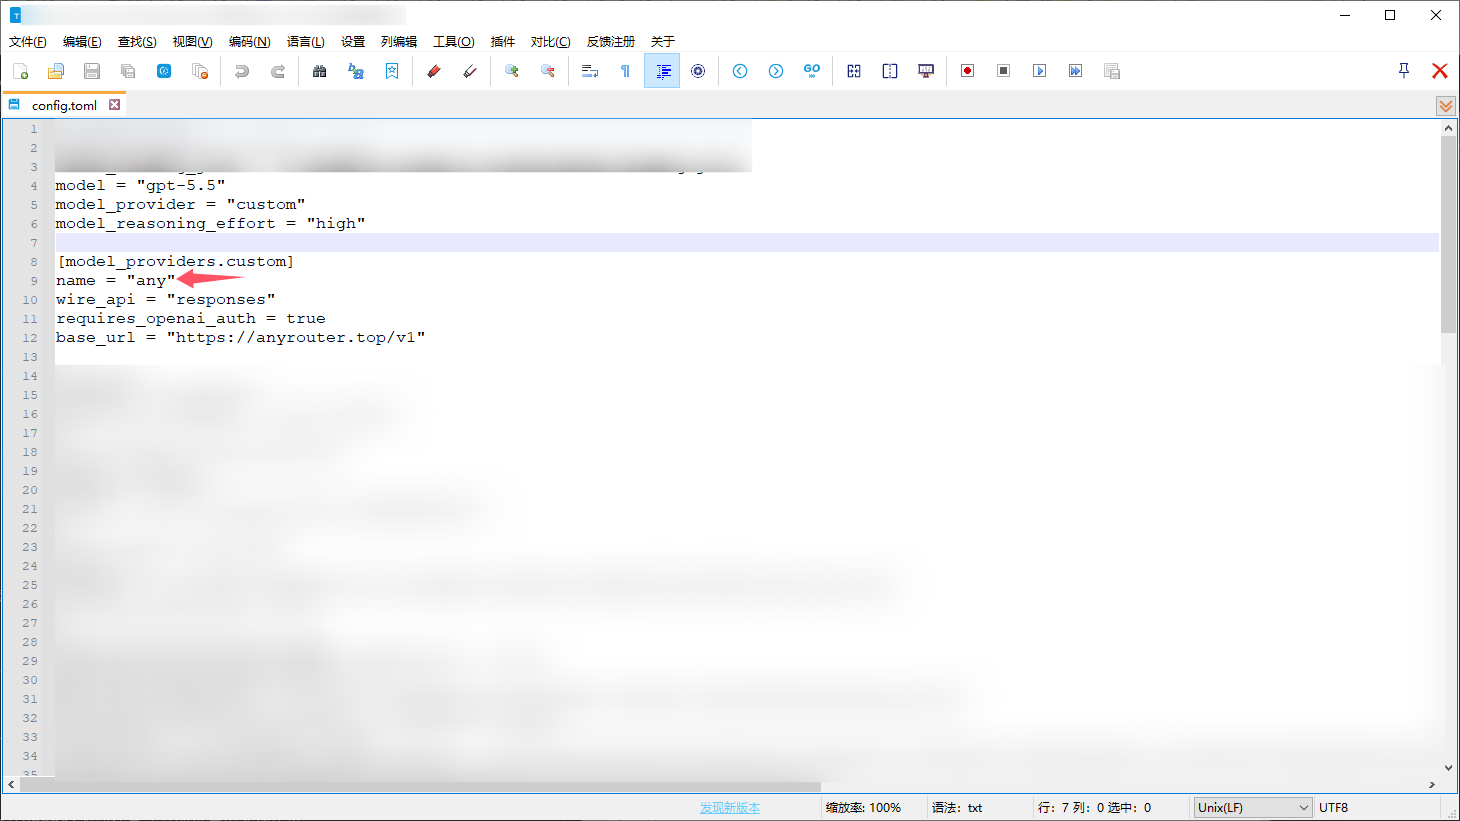
Task: Click the red X icon in toolbar
Action: point(1440,70)
